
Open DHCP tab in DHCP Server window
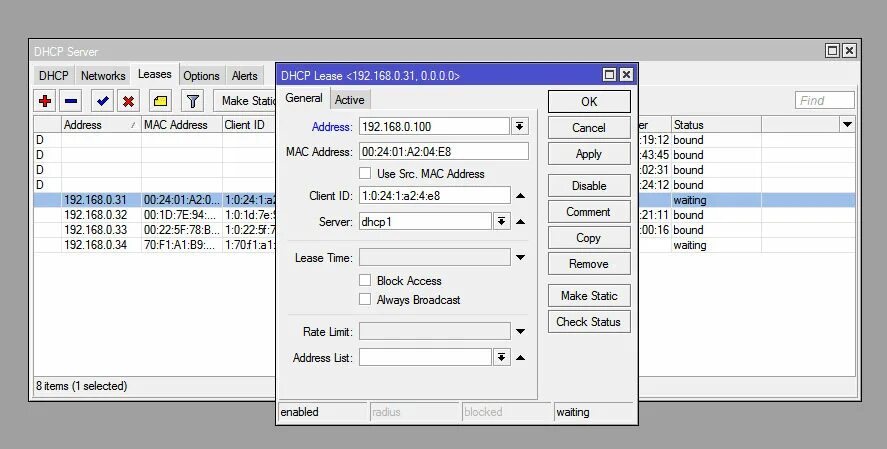tap(54, 76)
